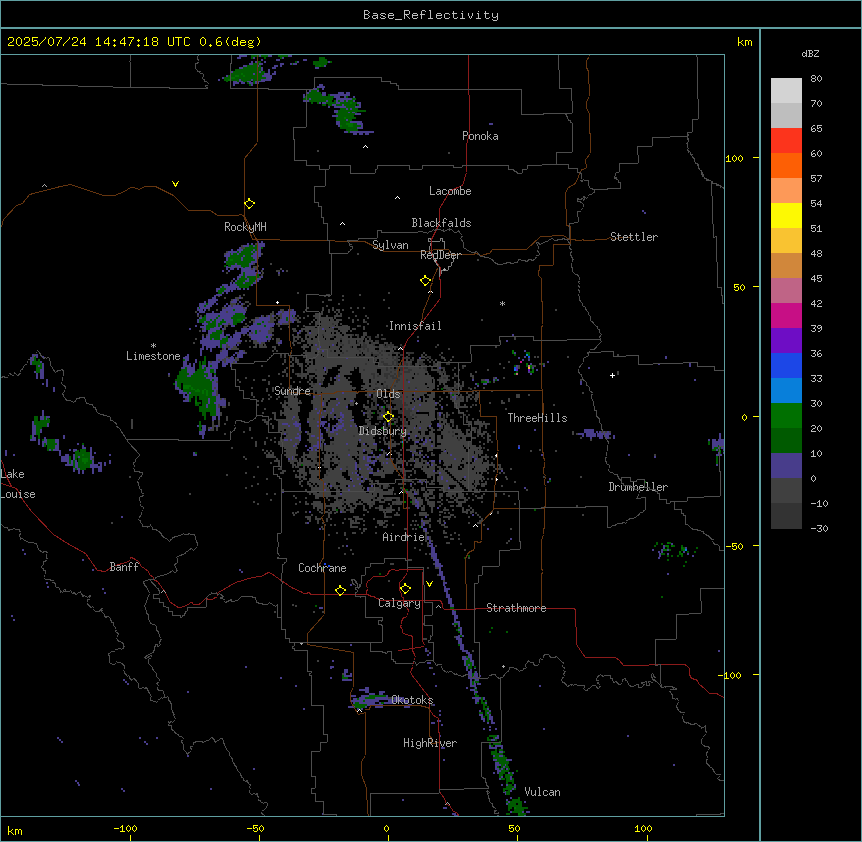
Task: Click the yellow diamond marker below RedDeer
Action: pyautogui.click(x=425, y=281)
